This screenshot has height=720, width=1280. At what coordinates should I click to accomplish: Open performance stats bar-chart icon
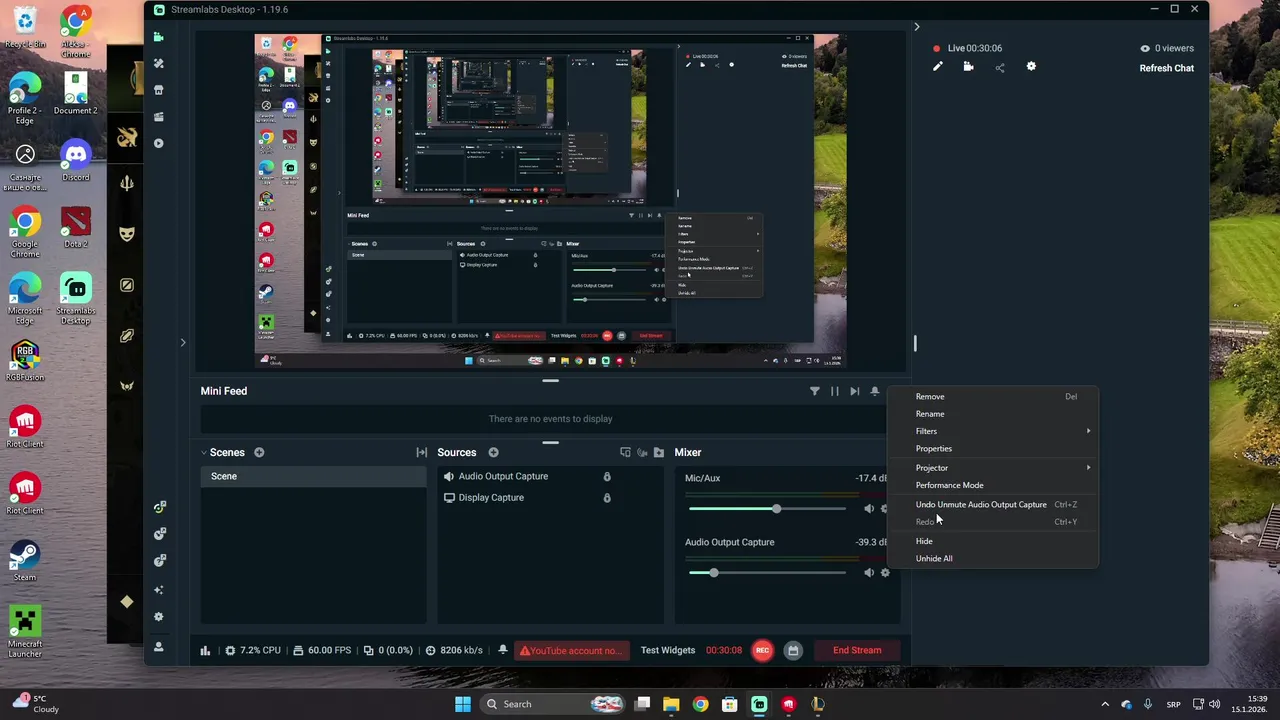(x=205, y=650)
